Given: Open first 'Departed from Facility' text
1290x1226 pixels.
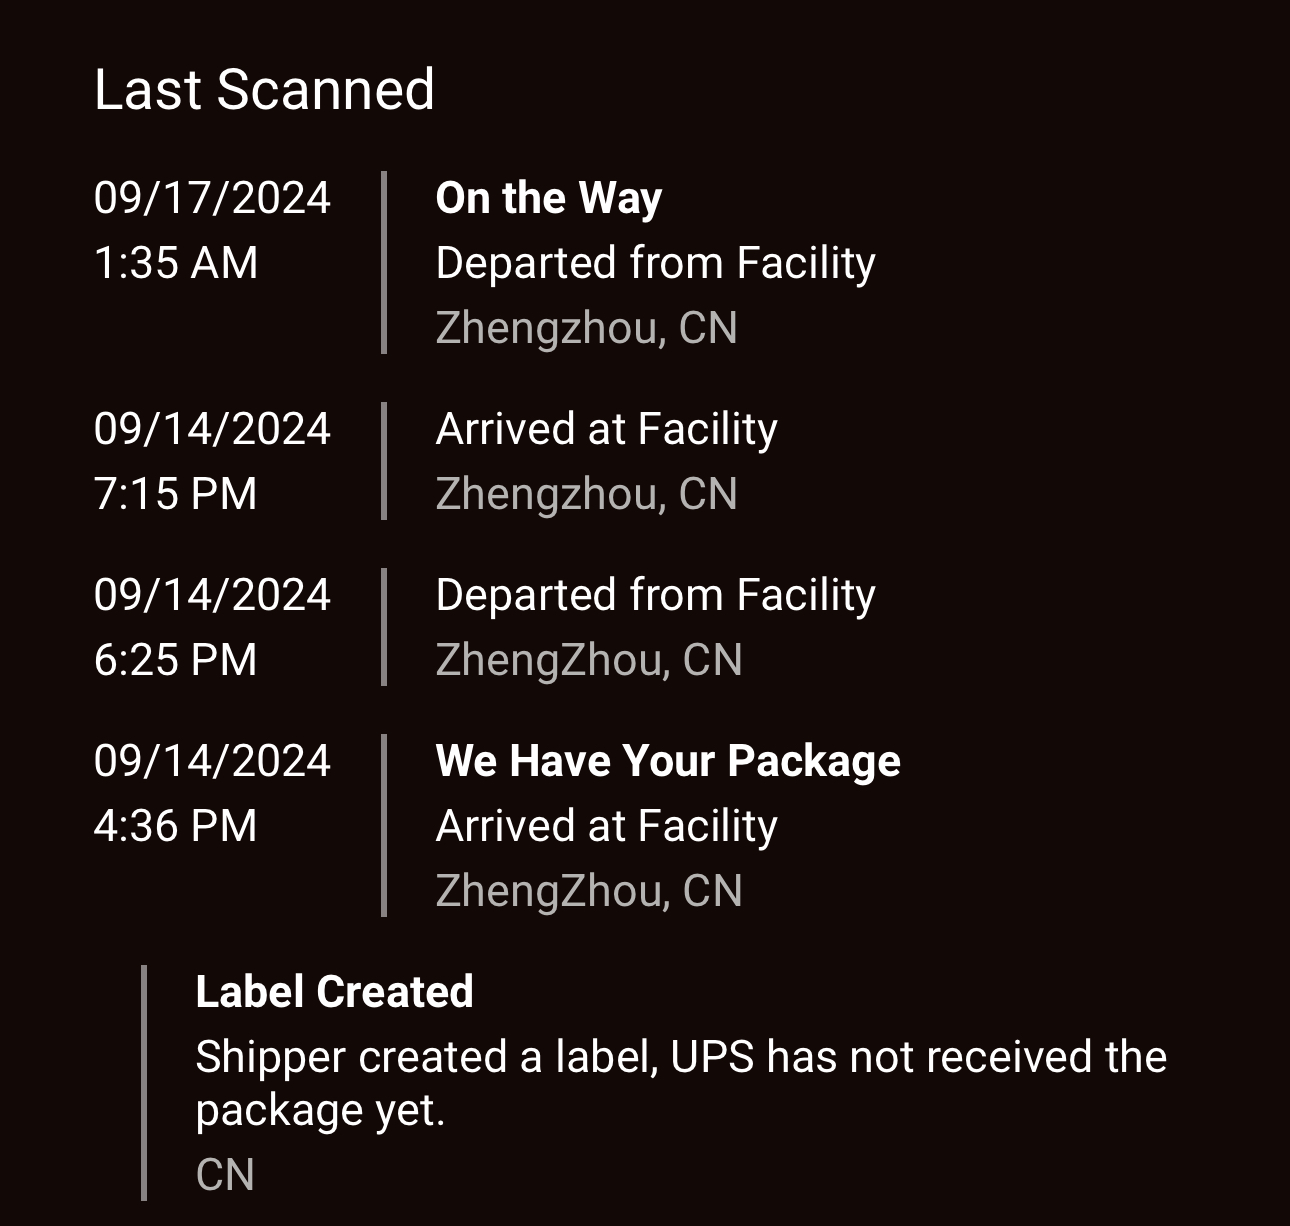Looking at the screenshot, I should 656,263.
